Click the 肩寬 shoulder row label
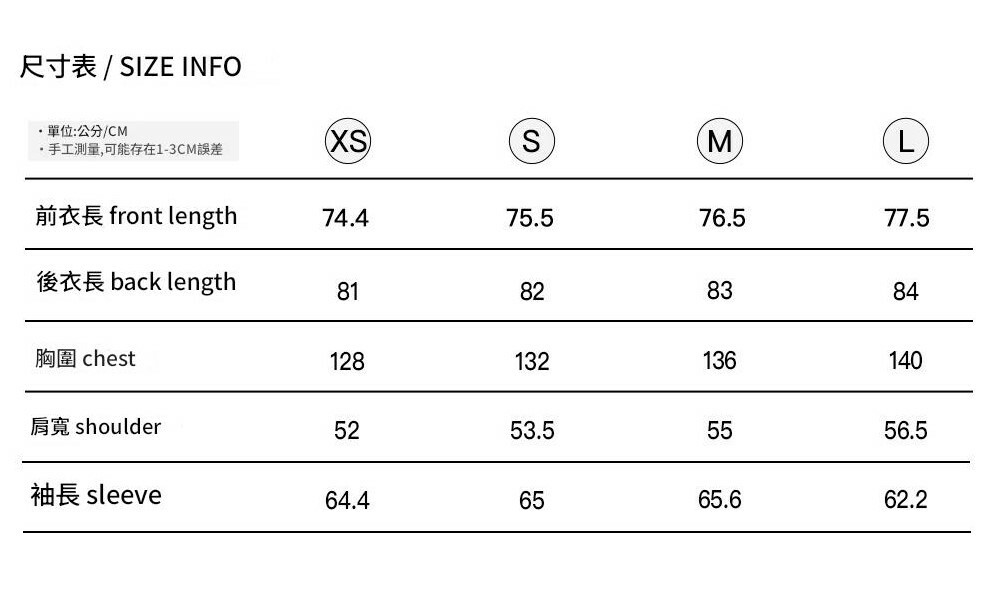Viewport: 999px width, 590px height. click(x=95, y=427)
